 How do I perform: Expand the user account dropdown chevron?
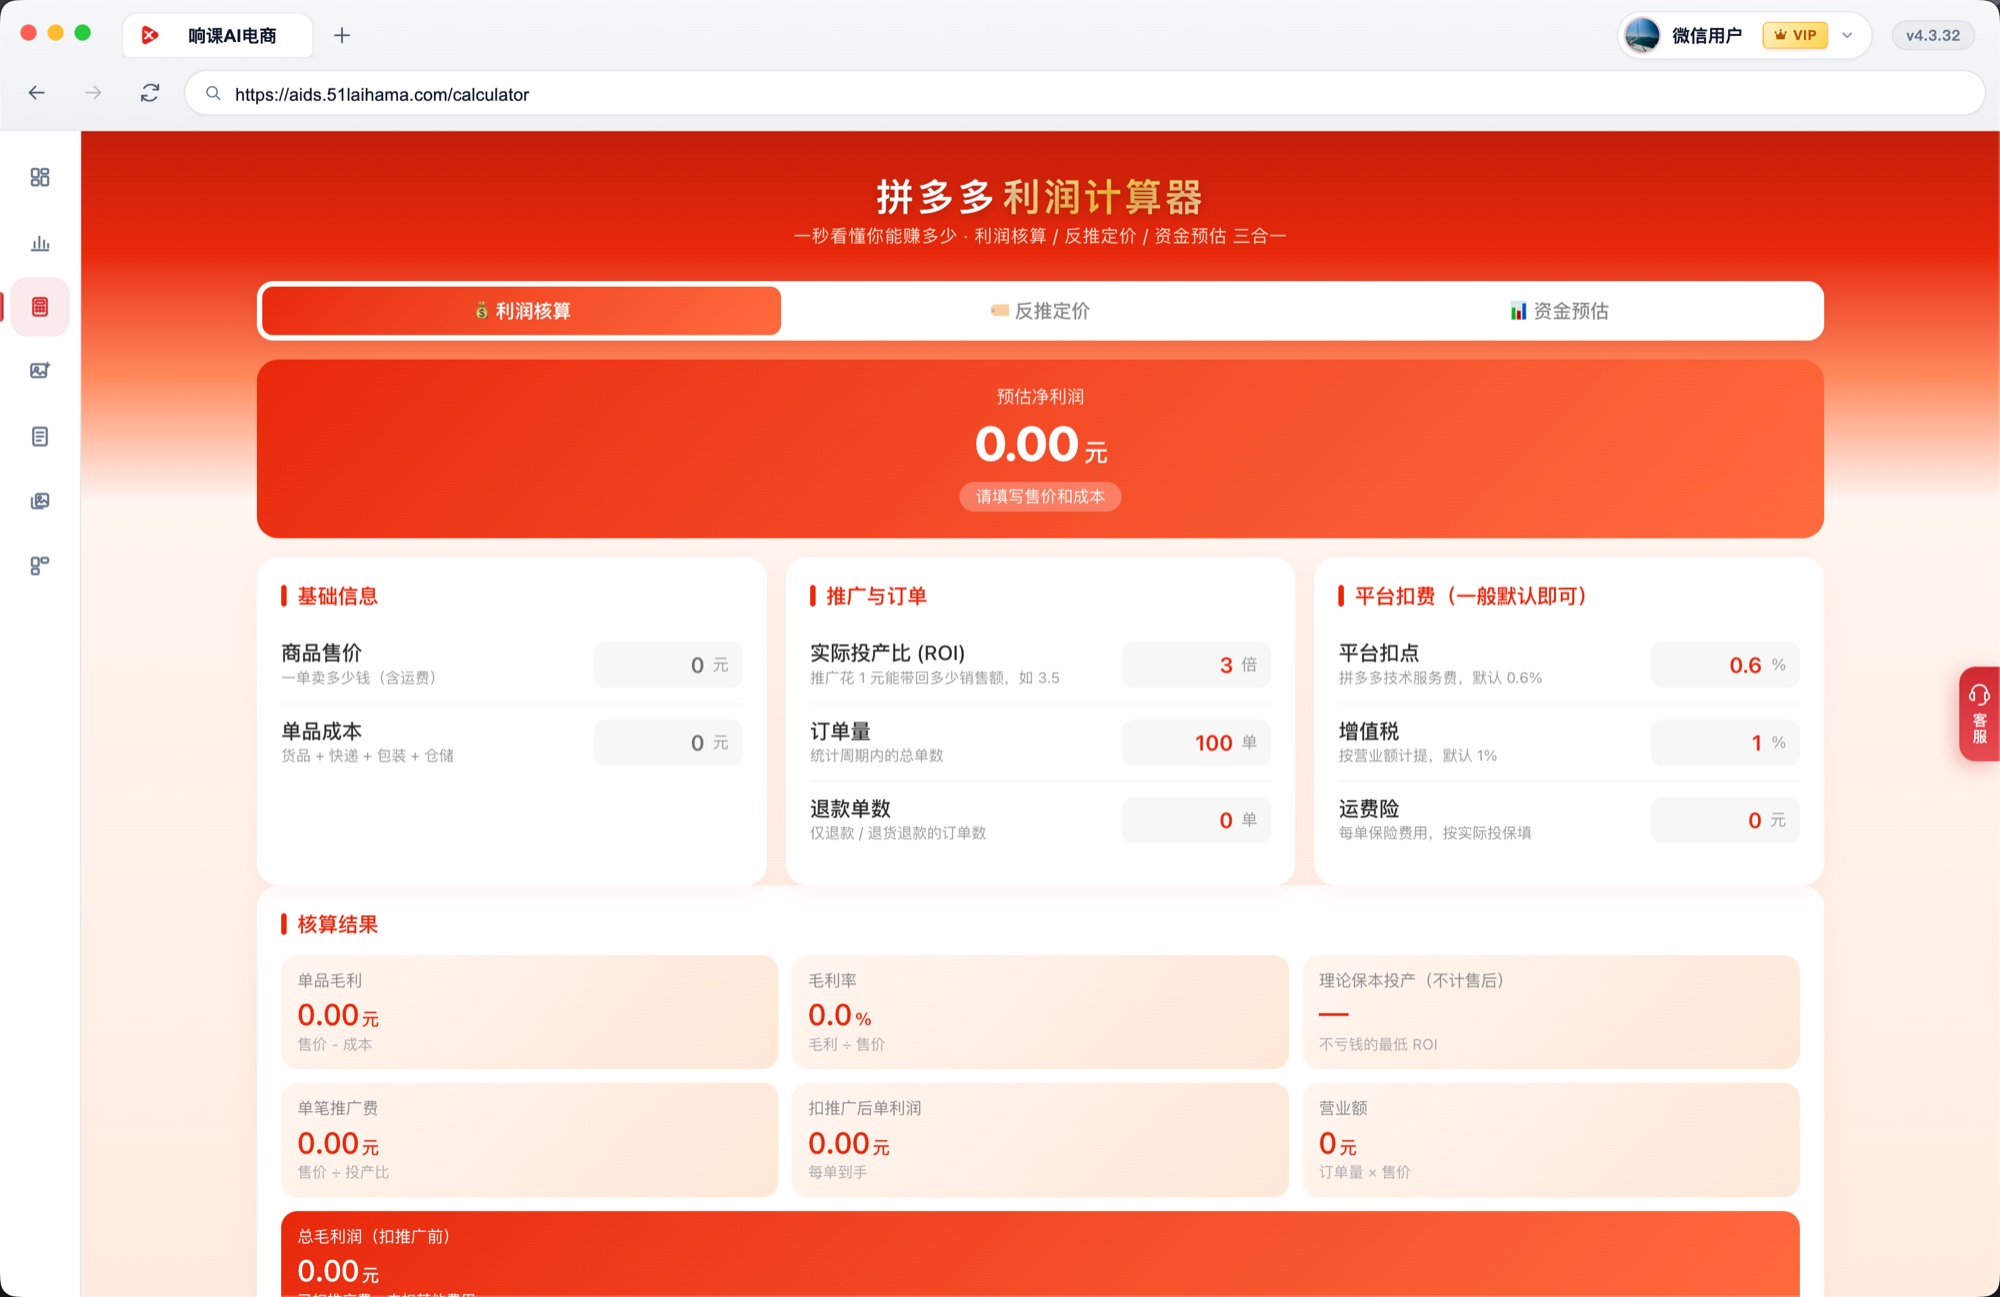1847,35
